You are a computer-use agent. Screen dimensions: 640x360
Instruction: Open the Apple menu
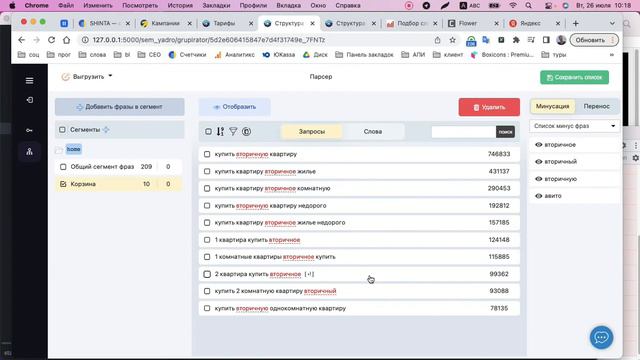[12, 6]
